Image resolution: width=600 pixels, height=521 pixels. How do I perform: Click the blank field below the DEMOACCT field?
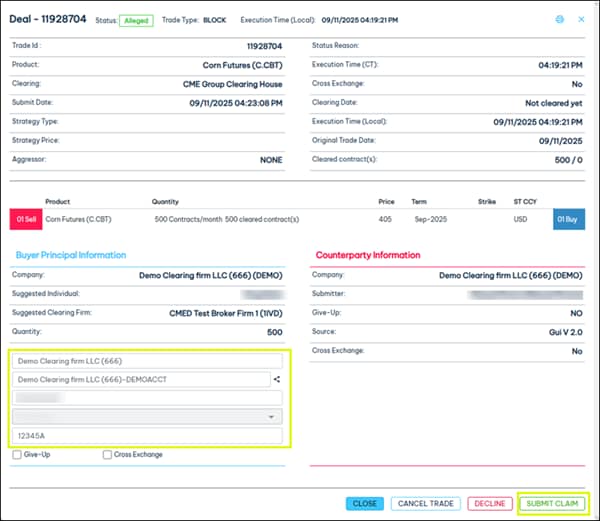pos(147,398)
